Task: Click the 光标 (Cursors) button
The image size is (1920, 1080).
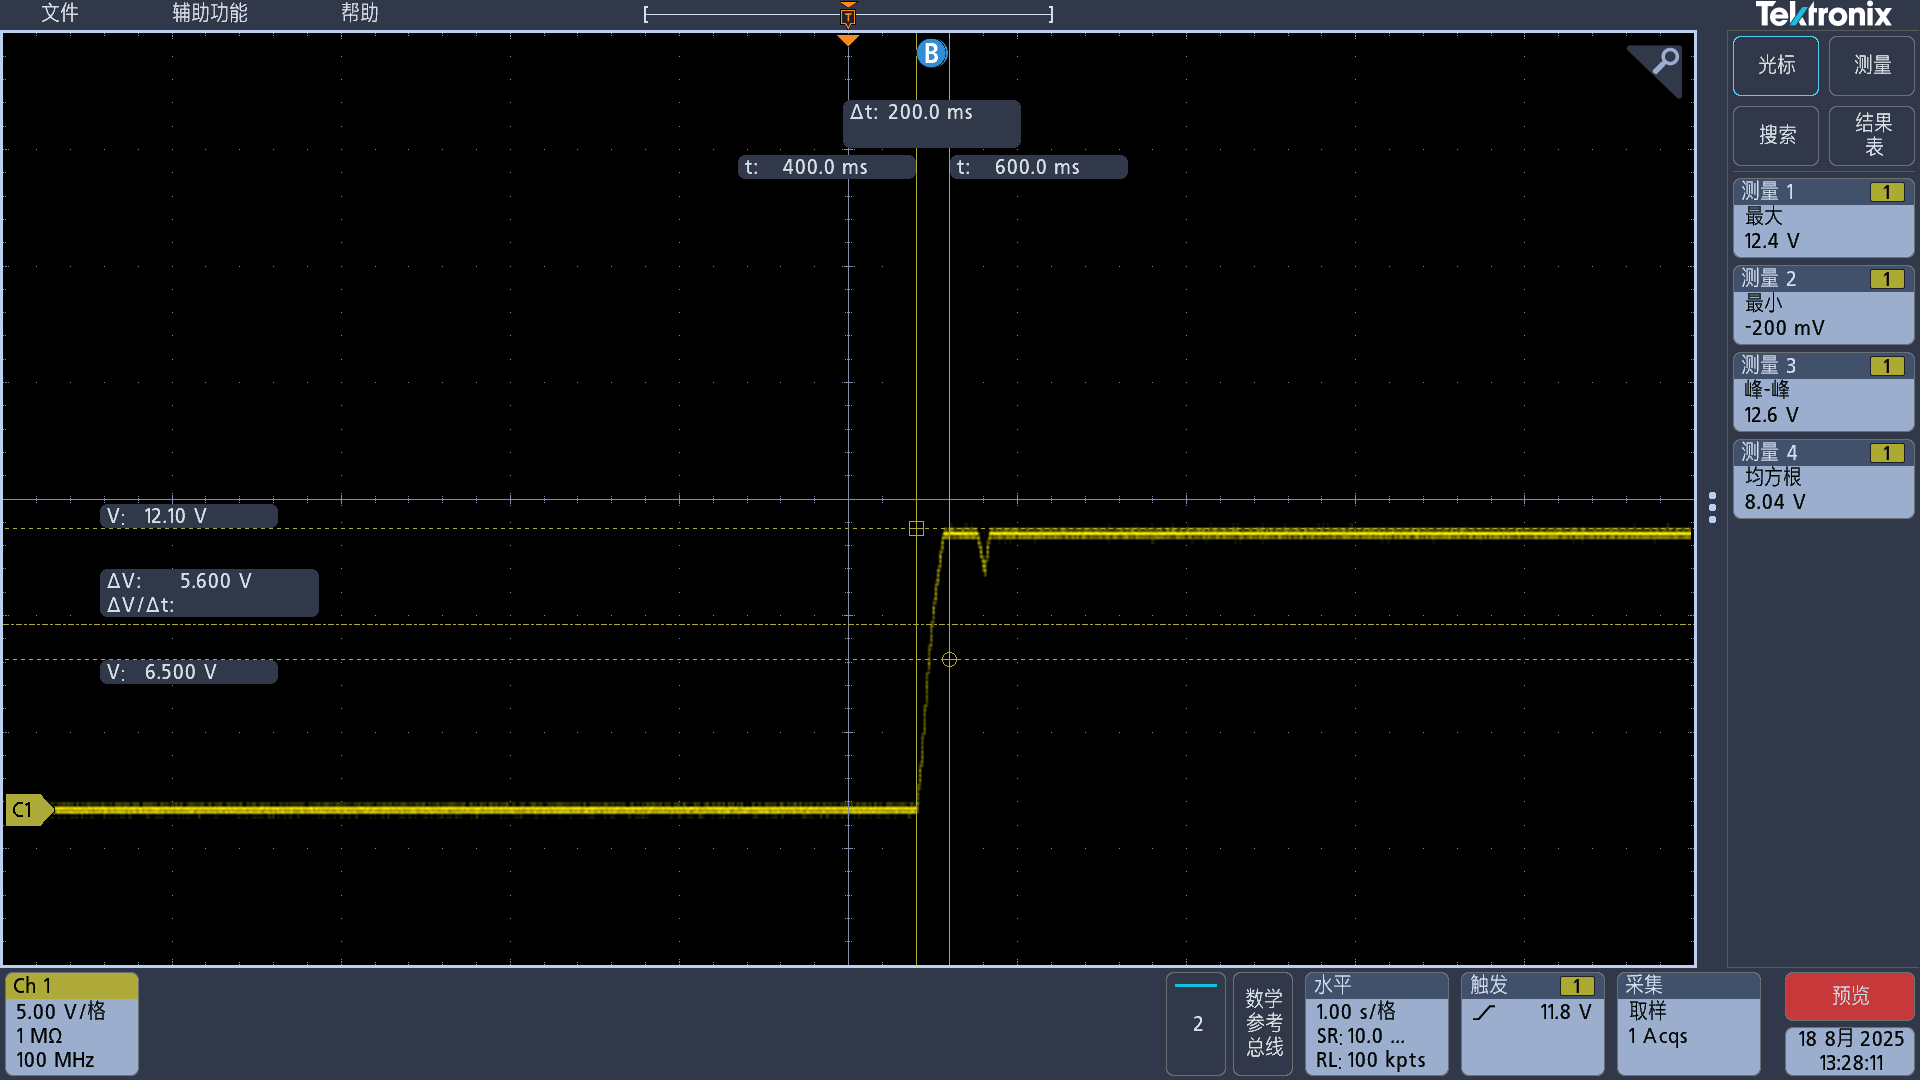Action: [x=1775, y=65]
